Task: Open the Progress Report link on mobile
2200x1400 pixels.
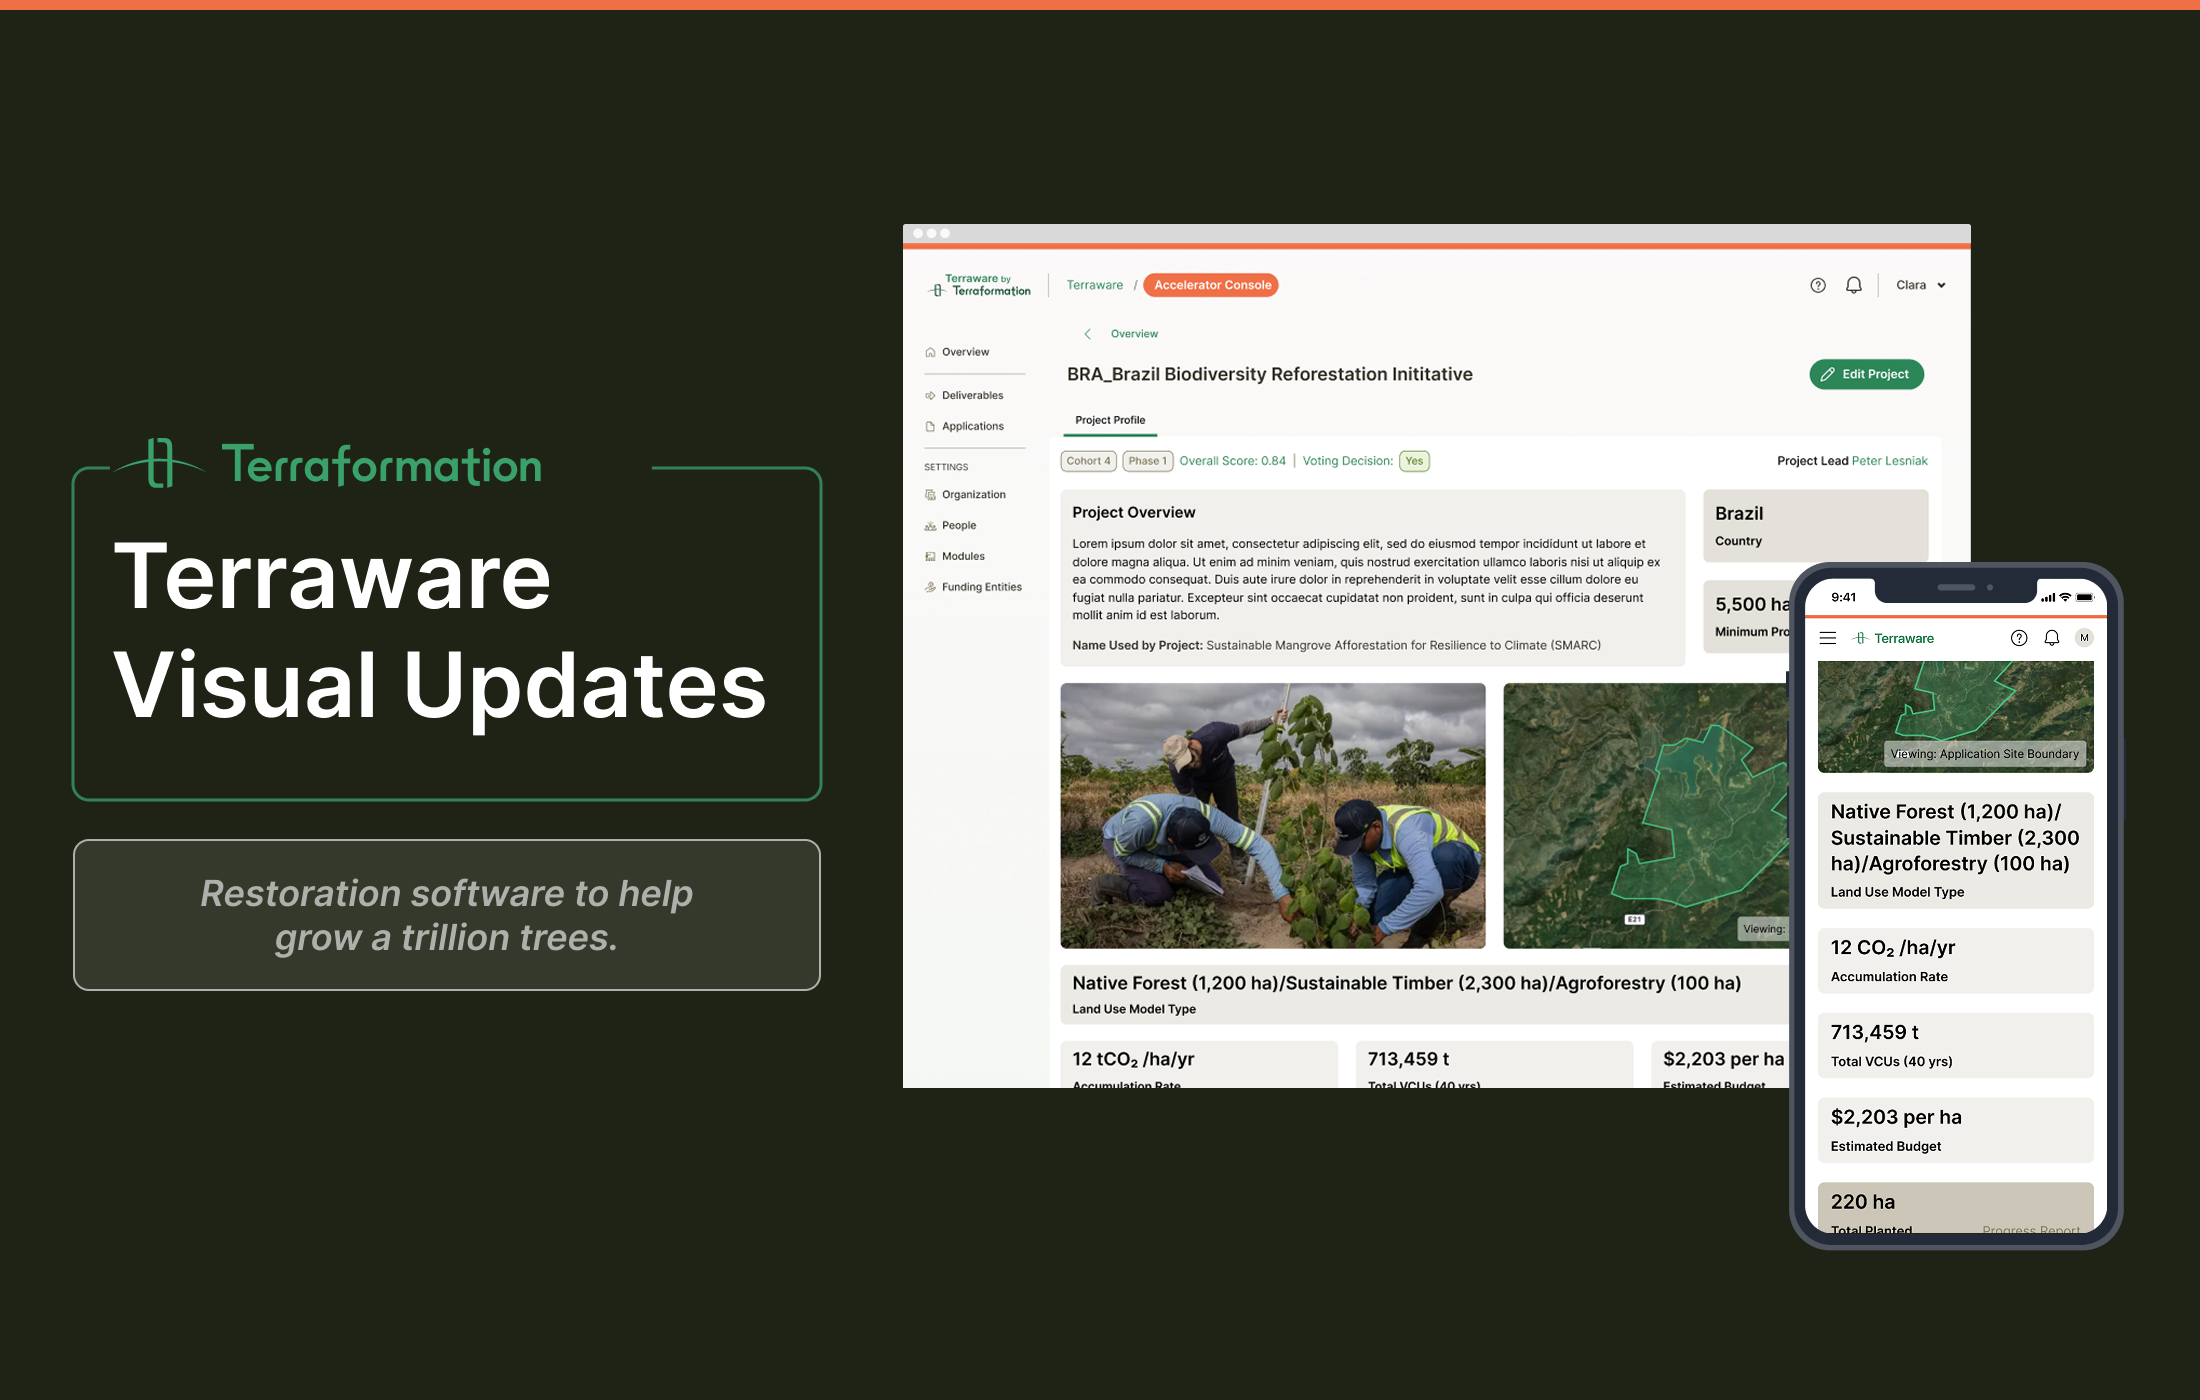Action: click(2031, 1230)
